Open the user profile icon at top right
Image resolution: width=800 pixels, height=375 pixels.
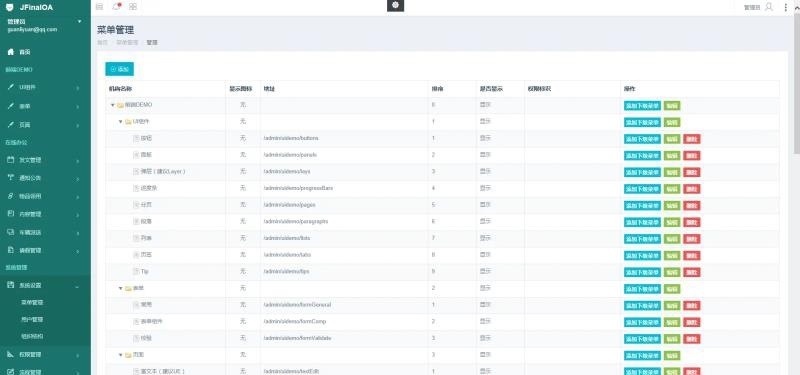point(769,7)
